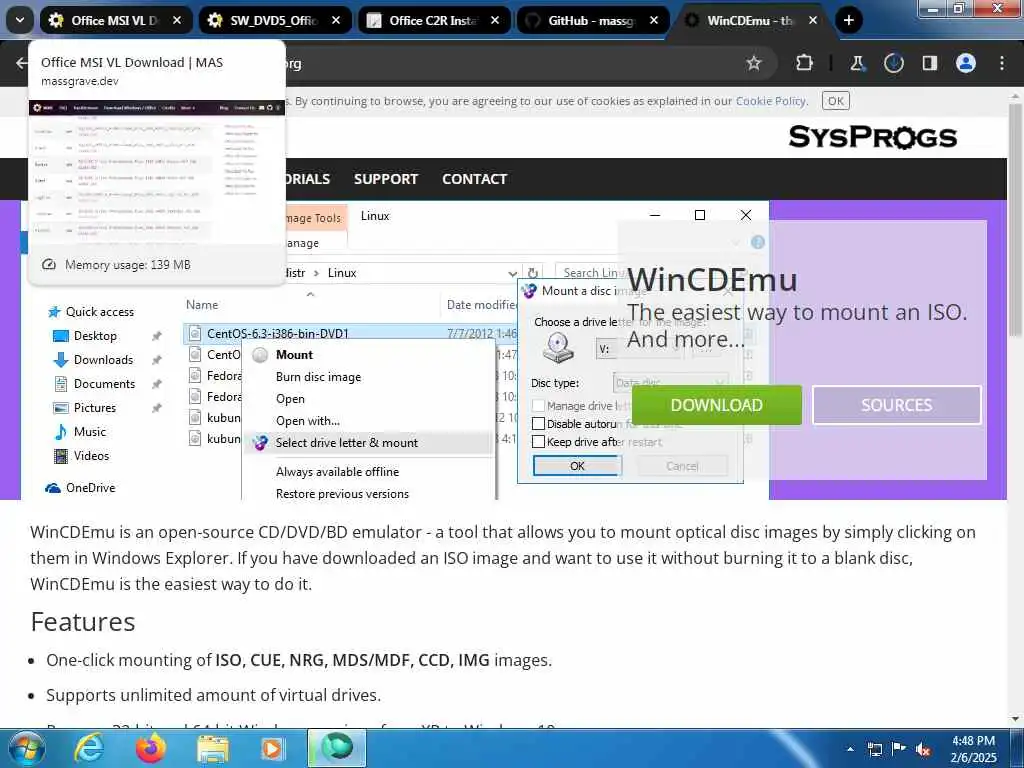This screenshot has width=1024, height=768.
Task: Click the CentOS-6.3-i386-bin-DVD1 file row
Action: [x=349, y=333]
